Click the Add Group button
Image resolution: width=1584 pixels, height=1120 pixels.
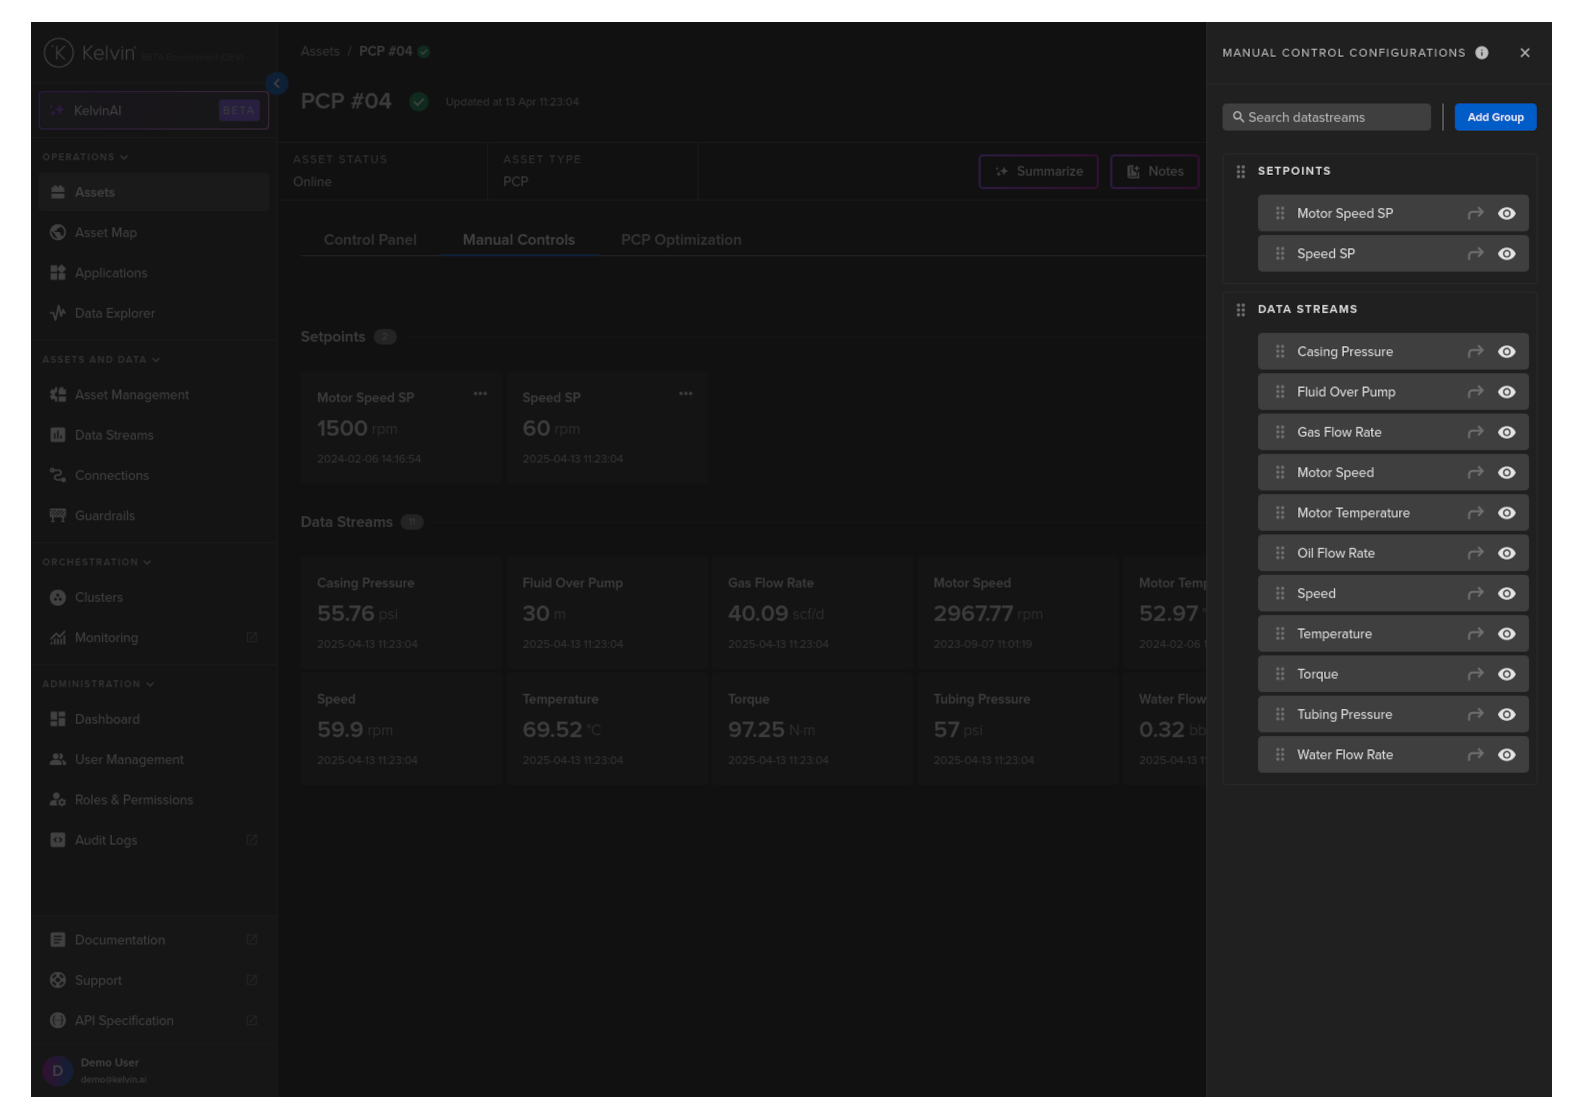(x=1494, y=117)
